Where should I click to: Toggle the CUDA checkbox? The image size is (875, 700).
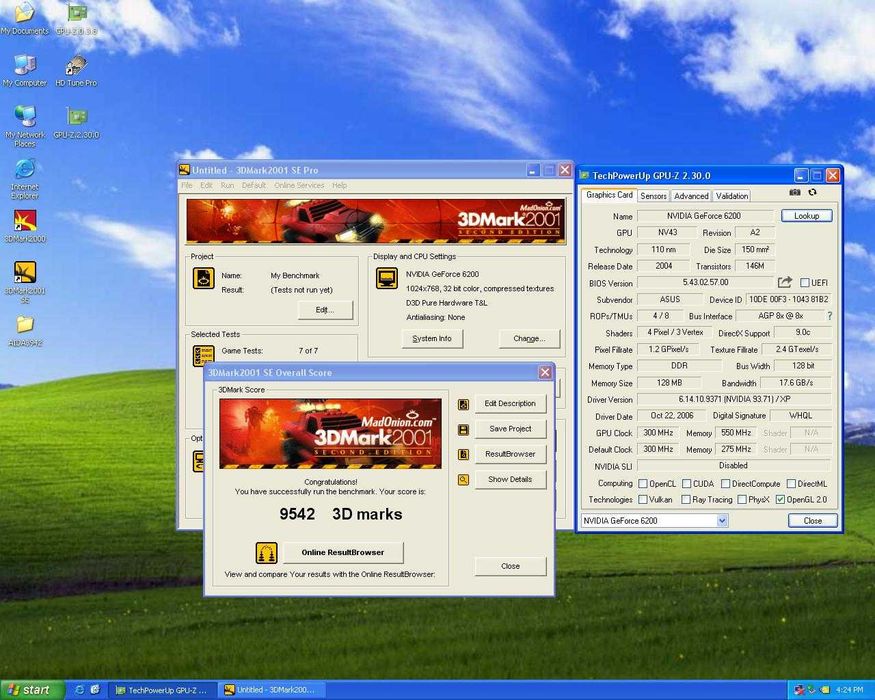686,483
